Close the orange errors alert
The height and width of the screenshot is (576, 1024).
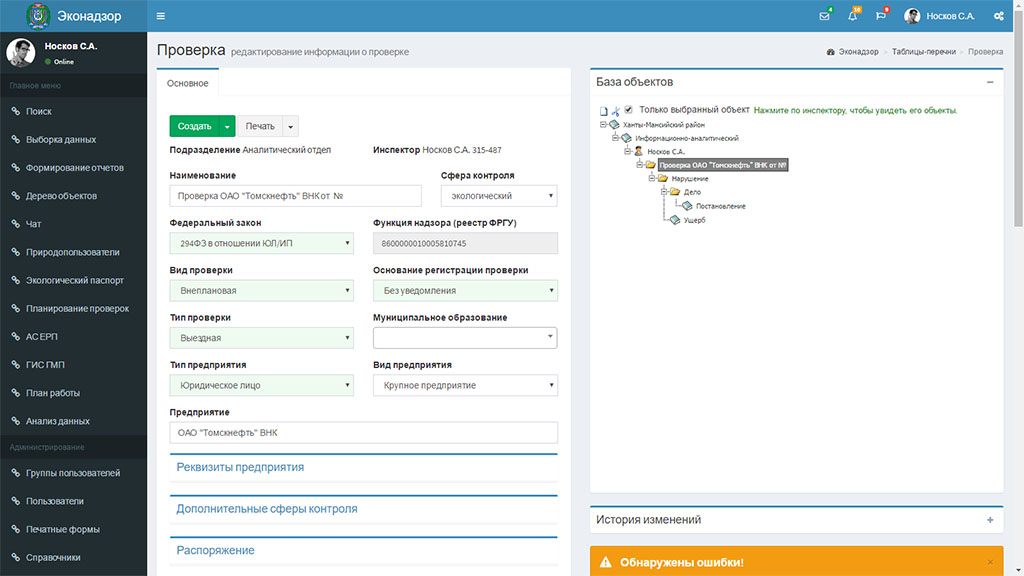tap(990, 562)
